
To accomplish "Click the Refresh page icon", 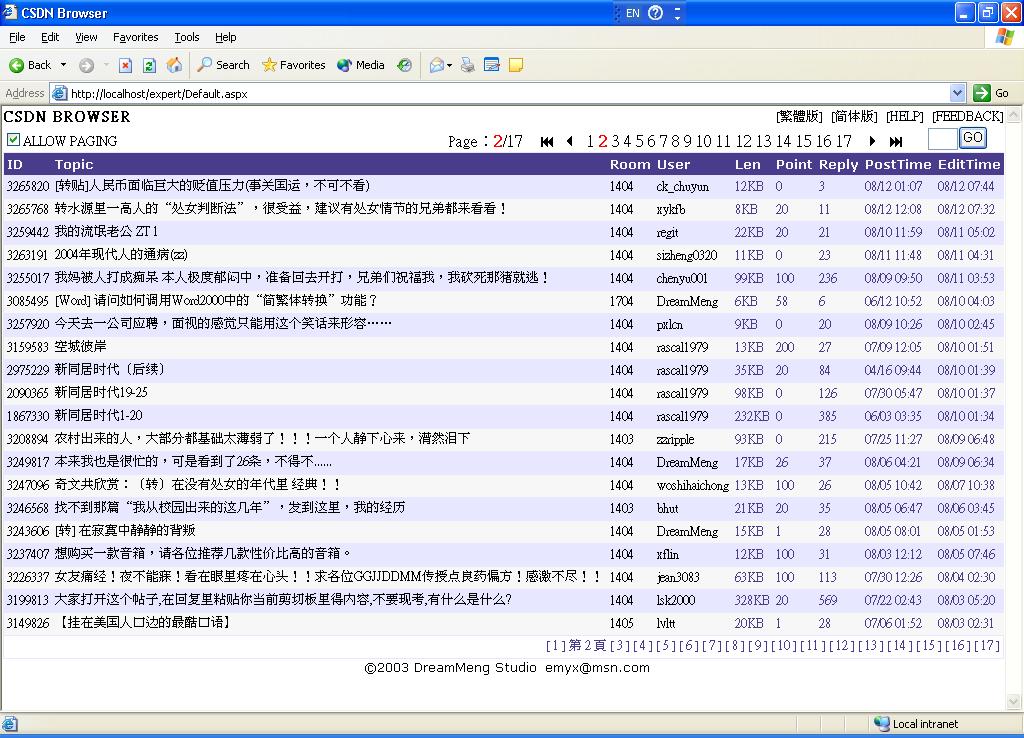I will [149, 65].
